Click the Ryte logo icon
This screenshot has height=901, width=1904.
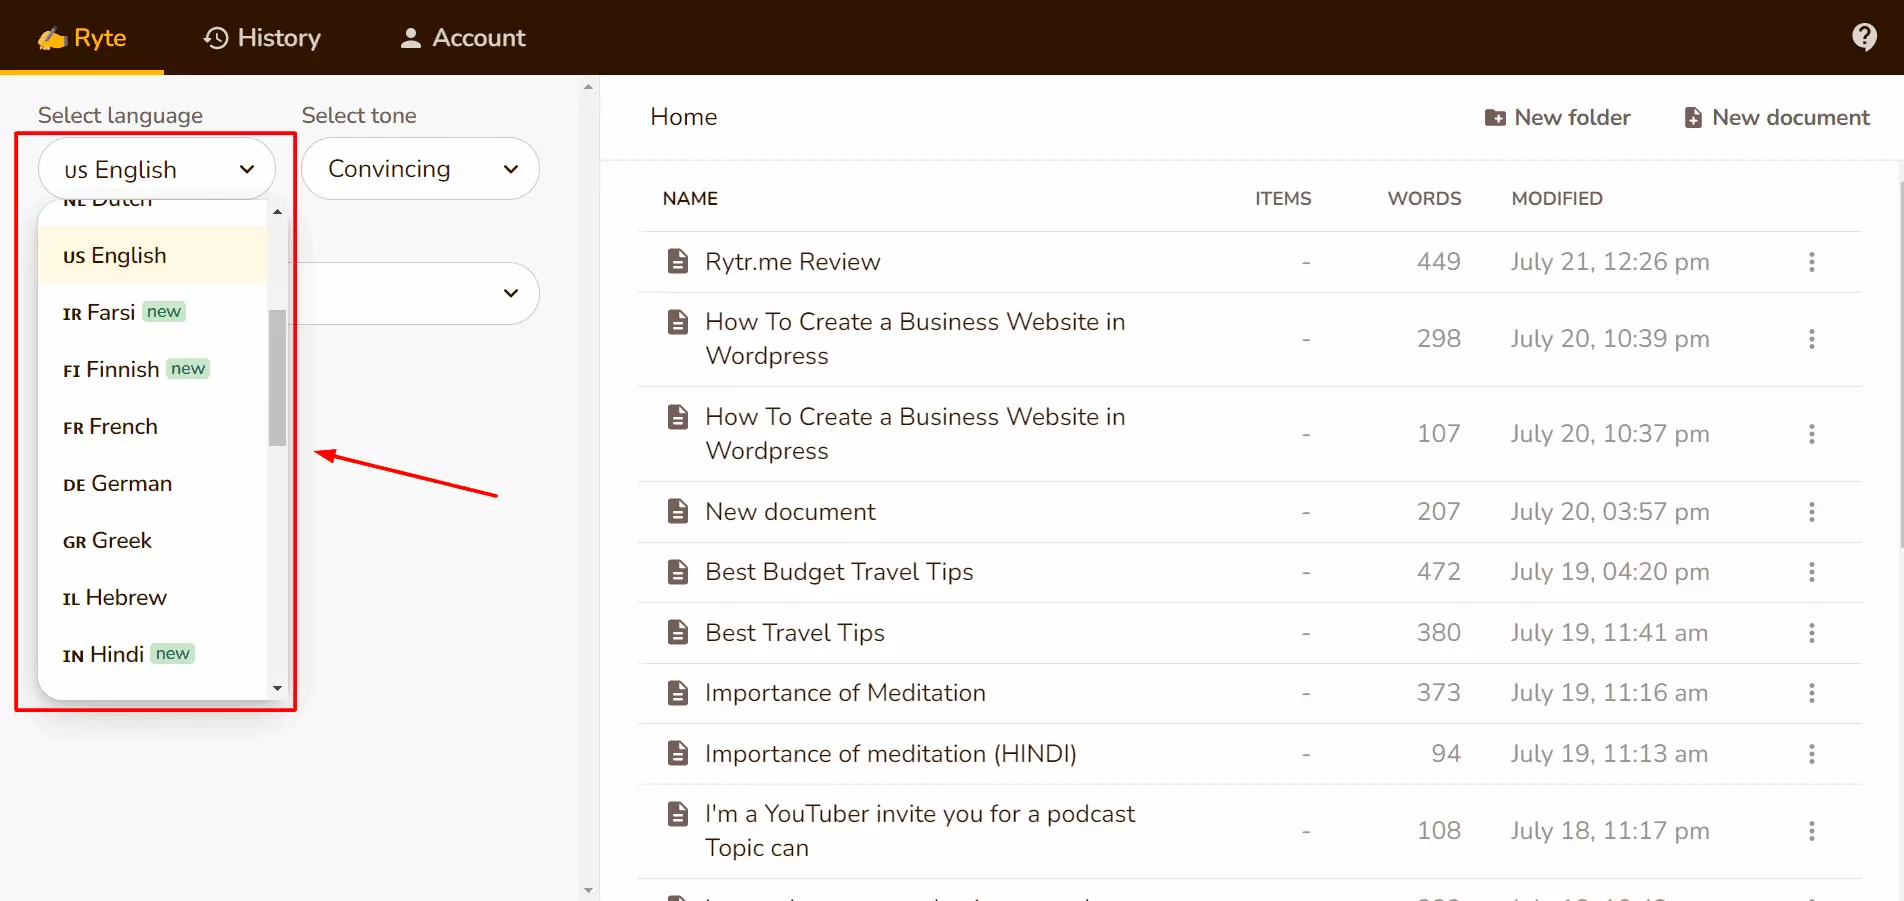52,39
